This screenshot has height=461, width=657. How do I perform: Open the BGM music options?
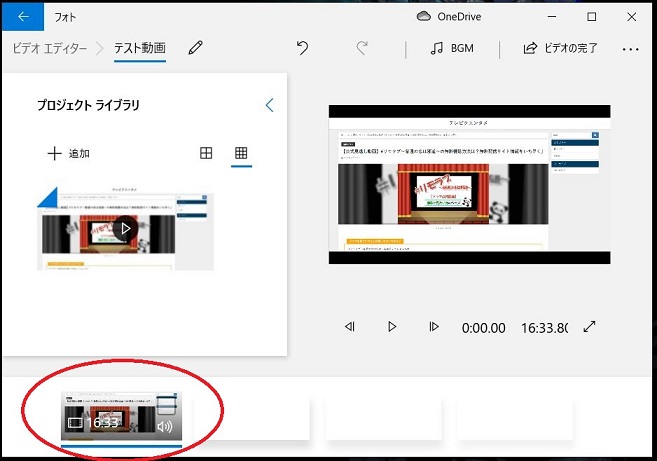pos(452,48)
